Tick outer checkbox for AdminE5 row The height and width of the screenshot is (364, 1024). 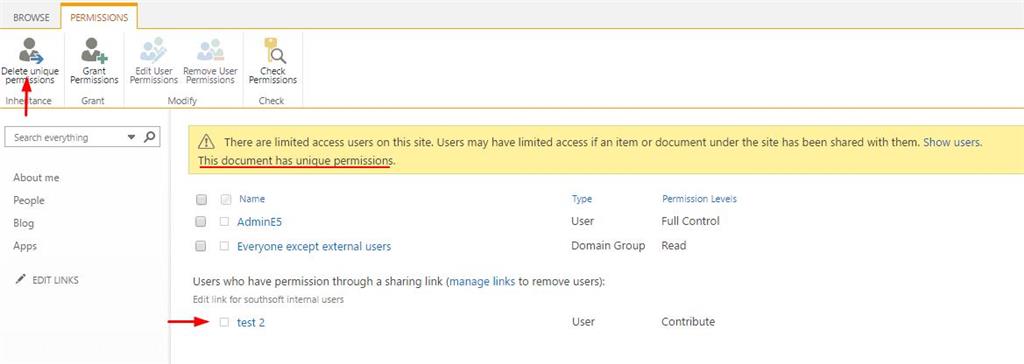(201, 222)
